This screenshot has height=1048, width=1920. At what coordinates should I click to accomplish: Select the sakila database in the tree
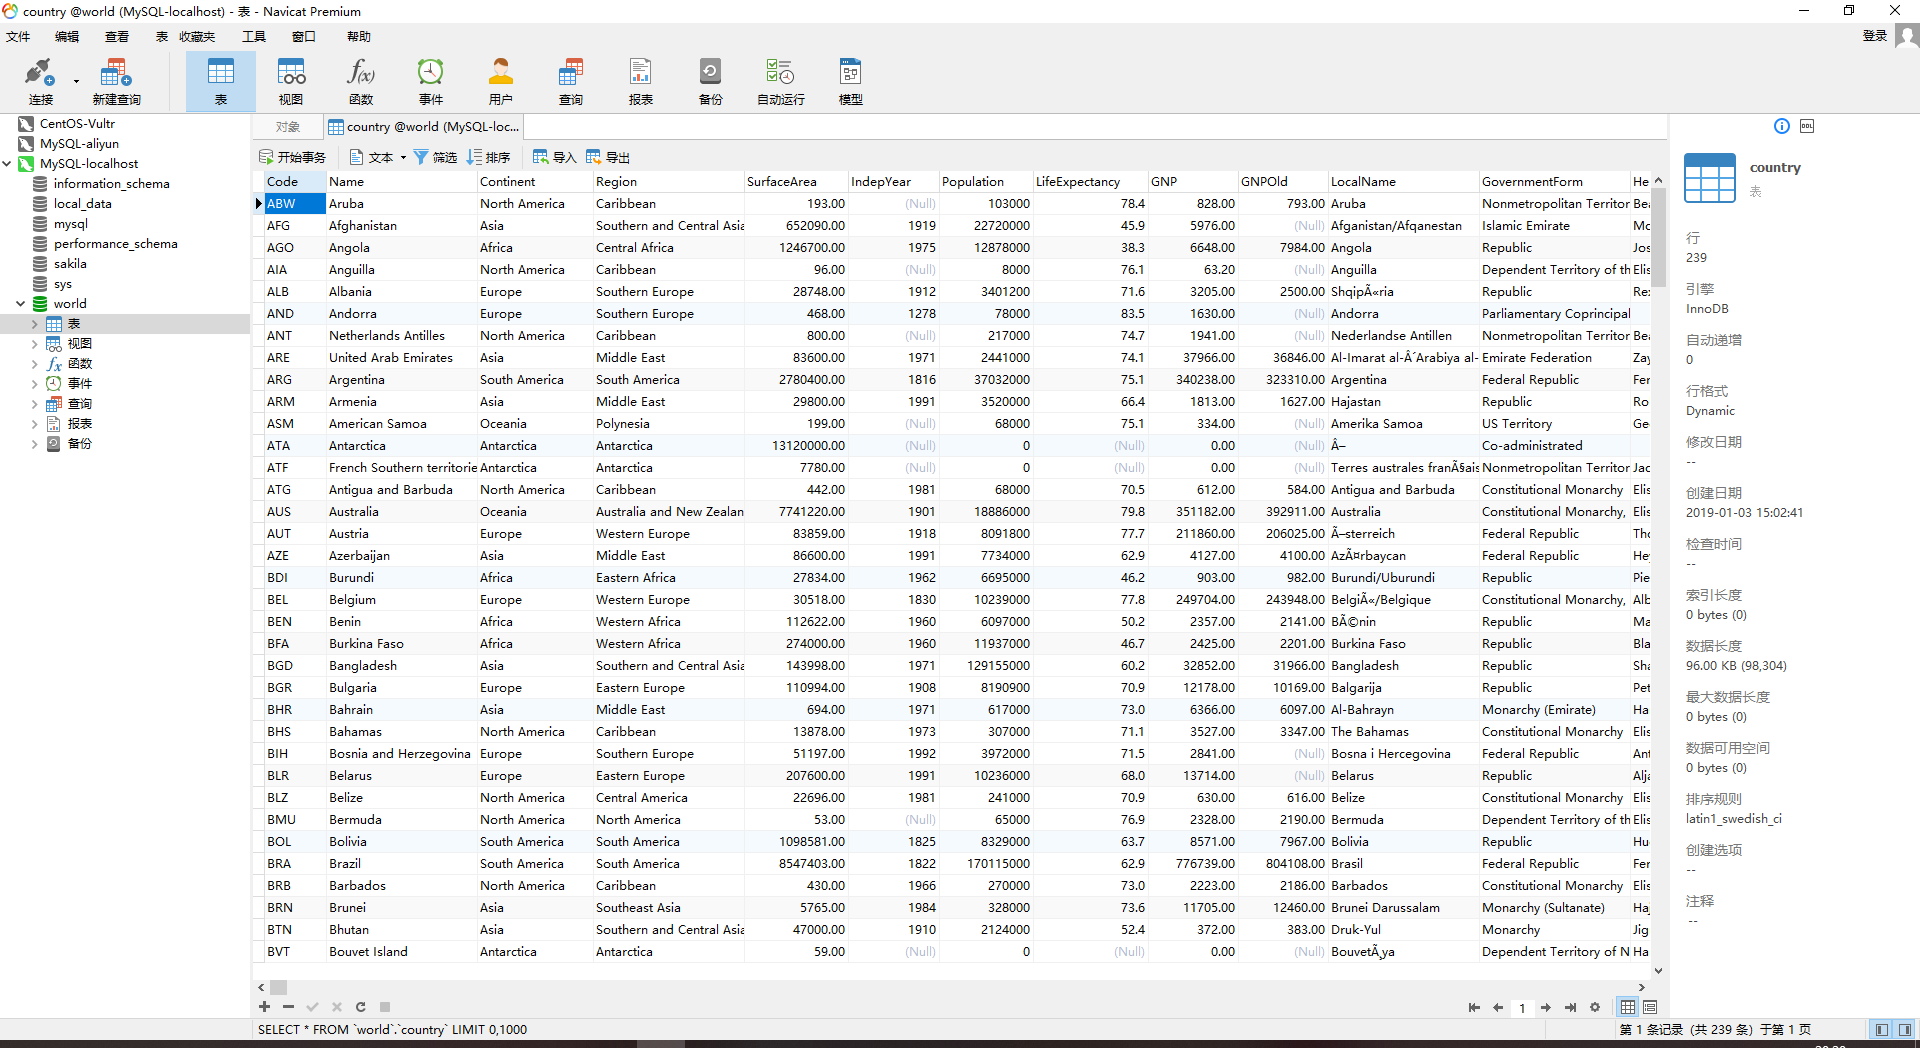[70, 264]
